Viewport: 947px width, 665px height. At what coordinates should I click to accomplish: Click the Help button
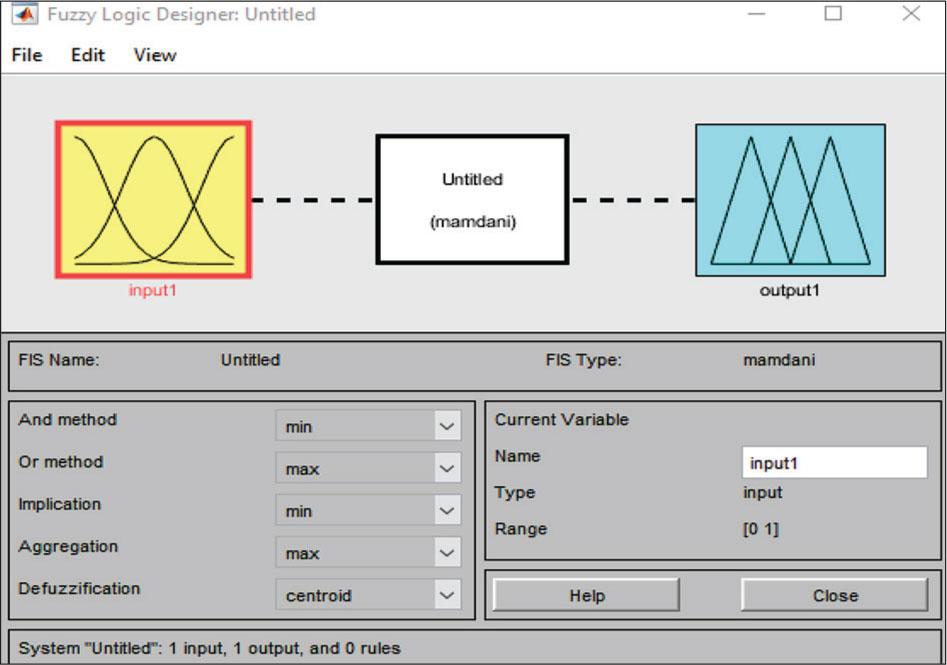pos(586,595)
